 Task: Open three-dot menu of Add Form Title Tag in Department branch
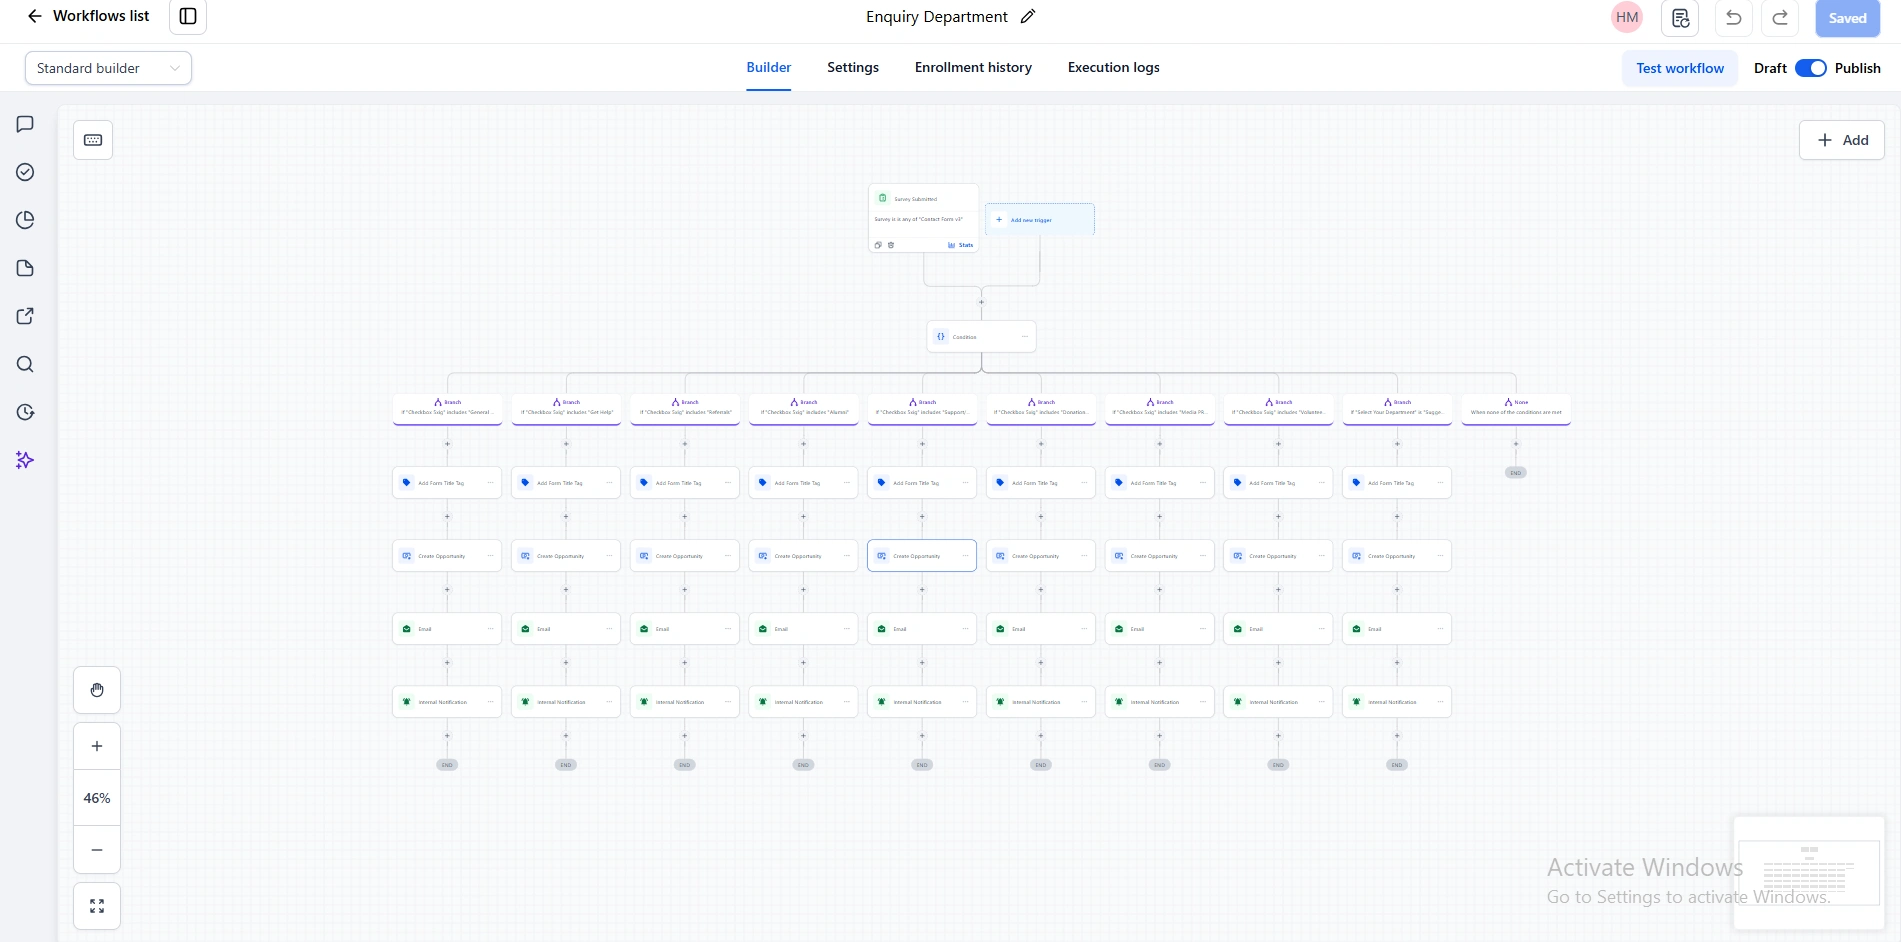1440,483
